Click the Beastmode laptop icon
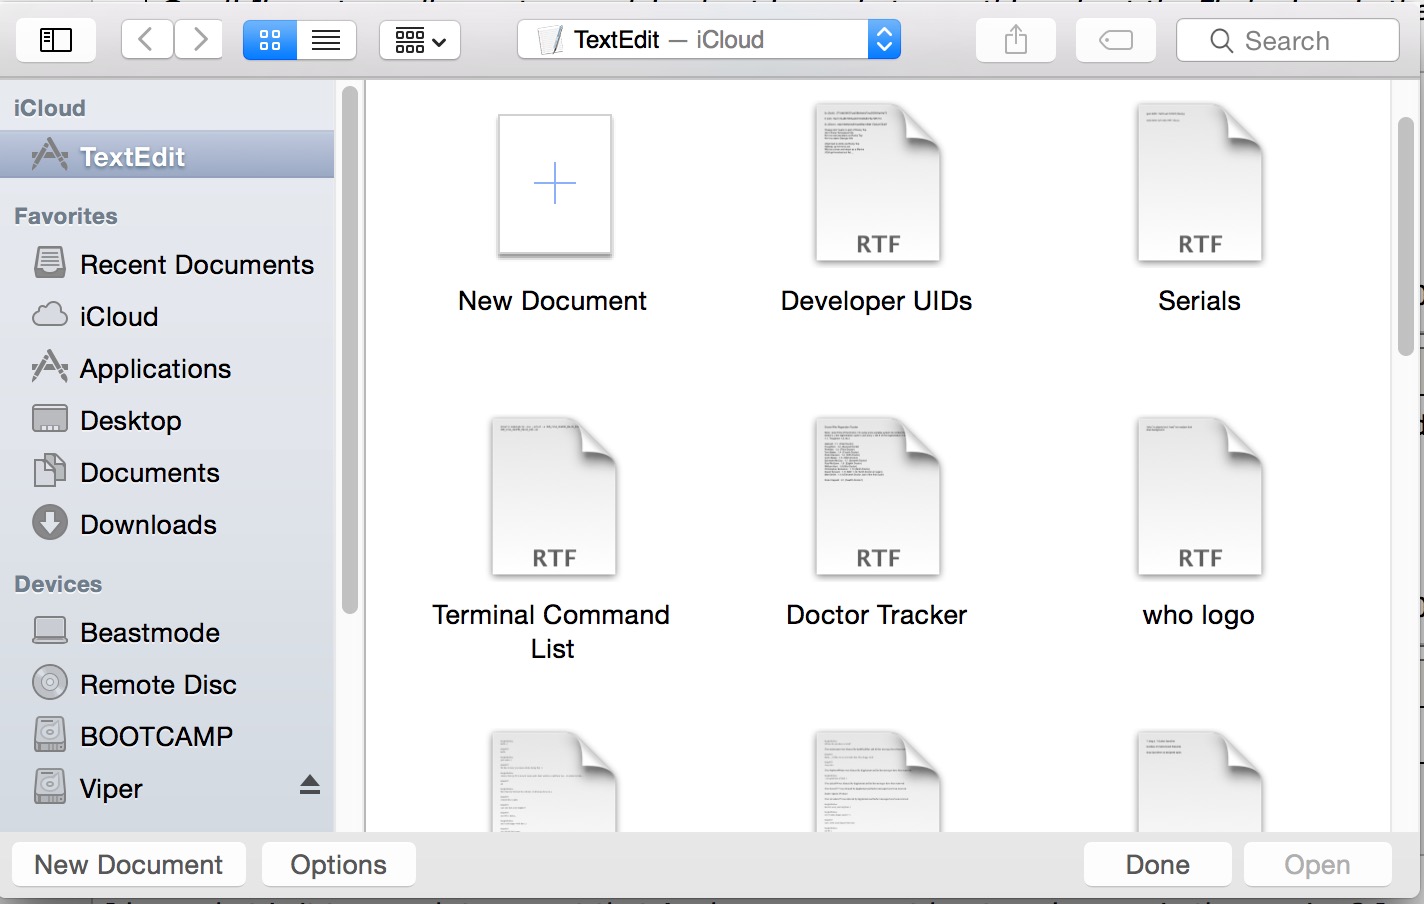1424x904 pixels. pyautogui.click(x=50, y=630)
